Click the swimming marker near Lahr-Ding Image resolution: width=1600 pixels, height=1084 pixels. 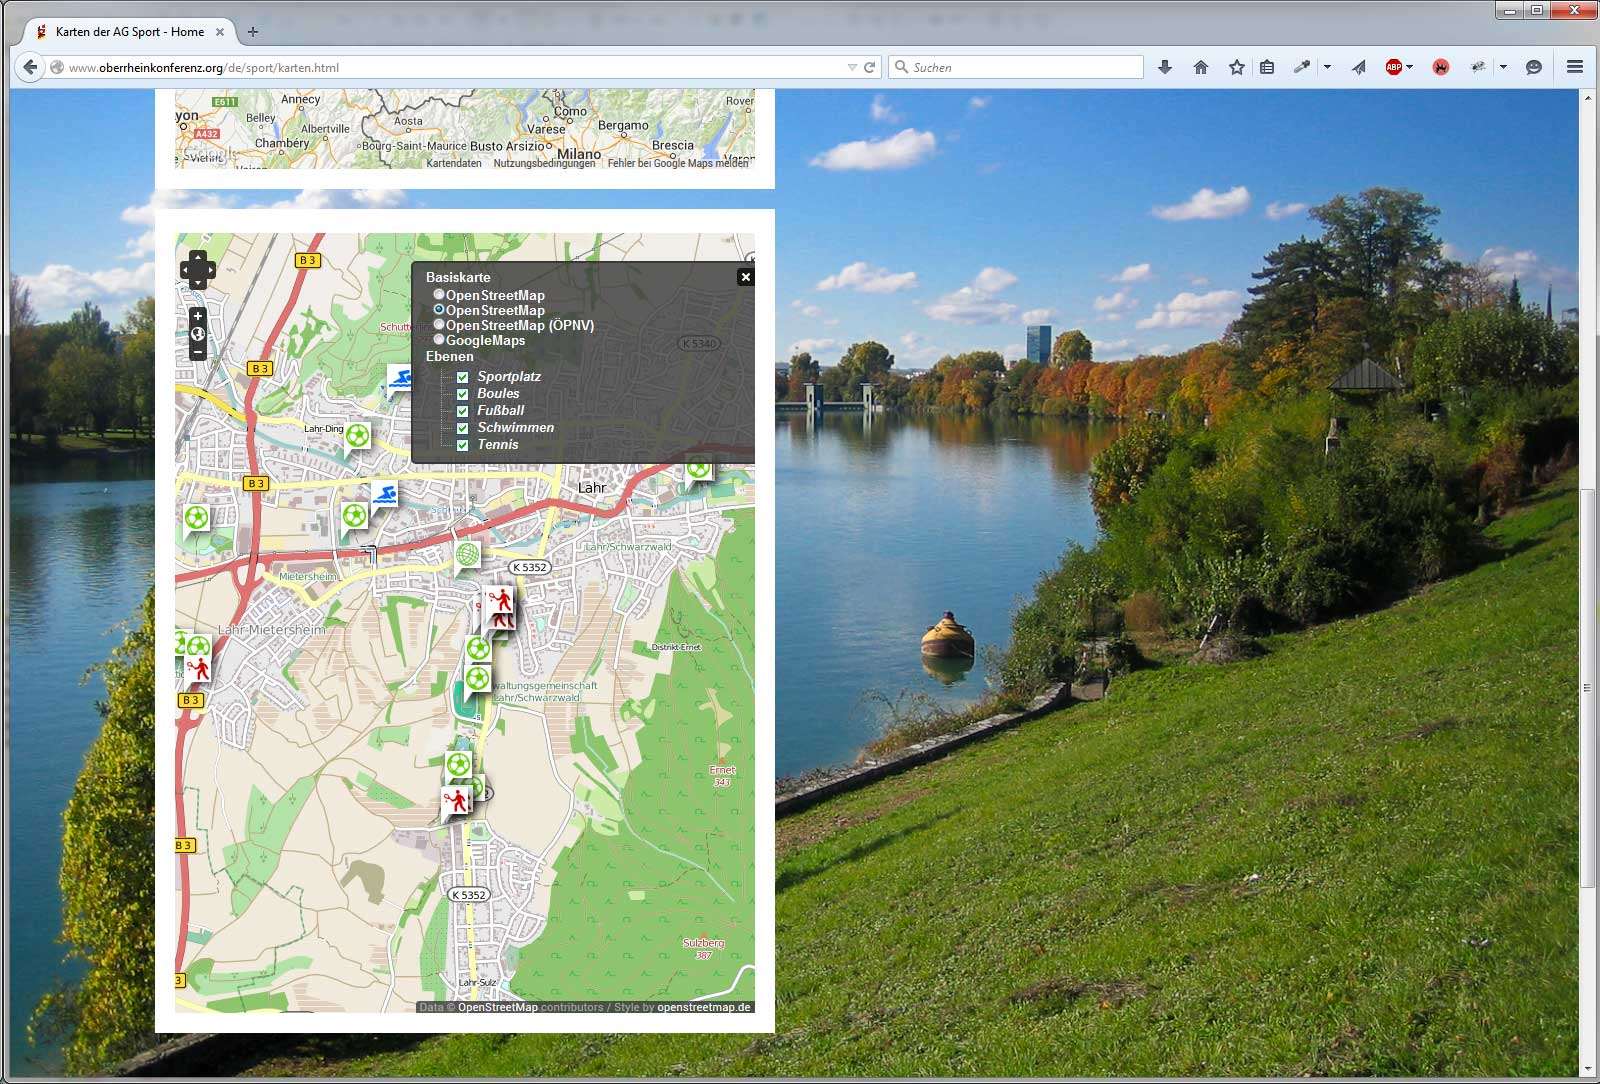coord(400,379)
